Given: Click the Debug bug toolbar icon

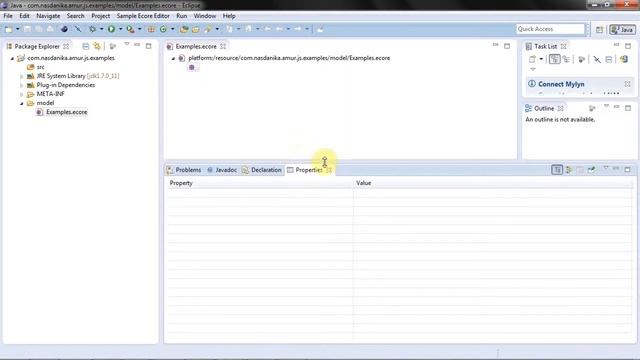Looking at the screenshot, I should (x=93, y=29).
